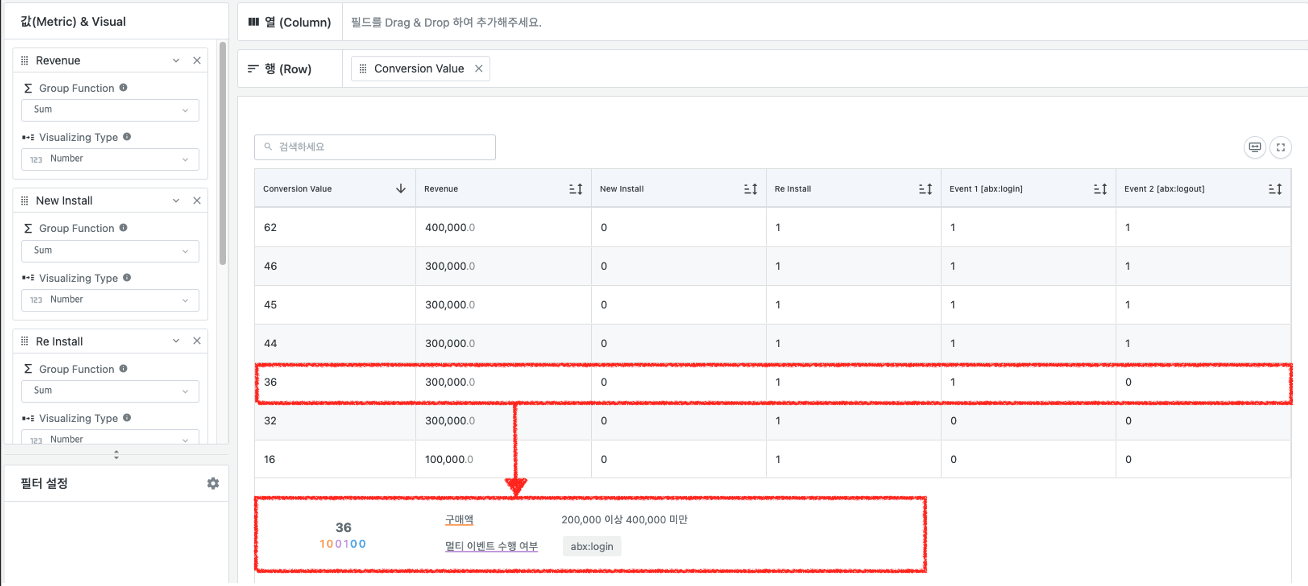Screen dimensions: 1308x586
Task: Remove the Conversion Value chip from Row
Action: (x=479, y=69)
